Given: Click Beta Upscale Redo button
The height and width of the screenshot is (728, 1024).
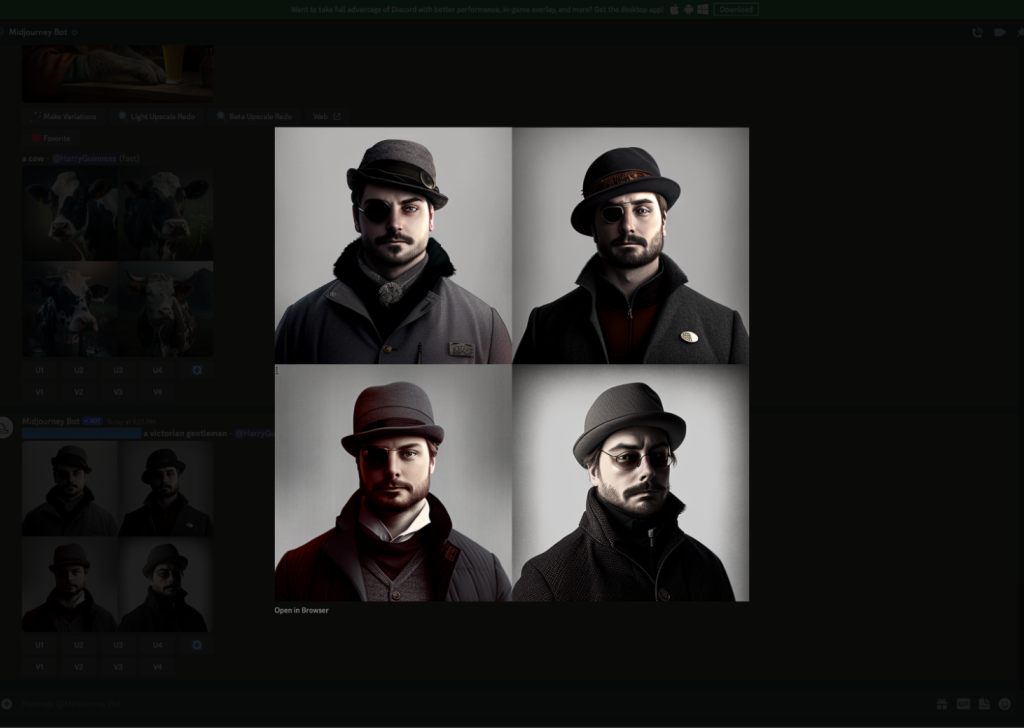Looking at the screenshot, I should pos(254,116).
